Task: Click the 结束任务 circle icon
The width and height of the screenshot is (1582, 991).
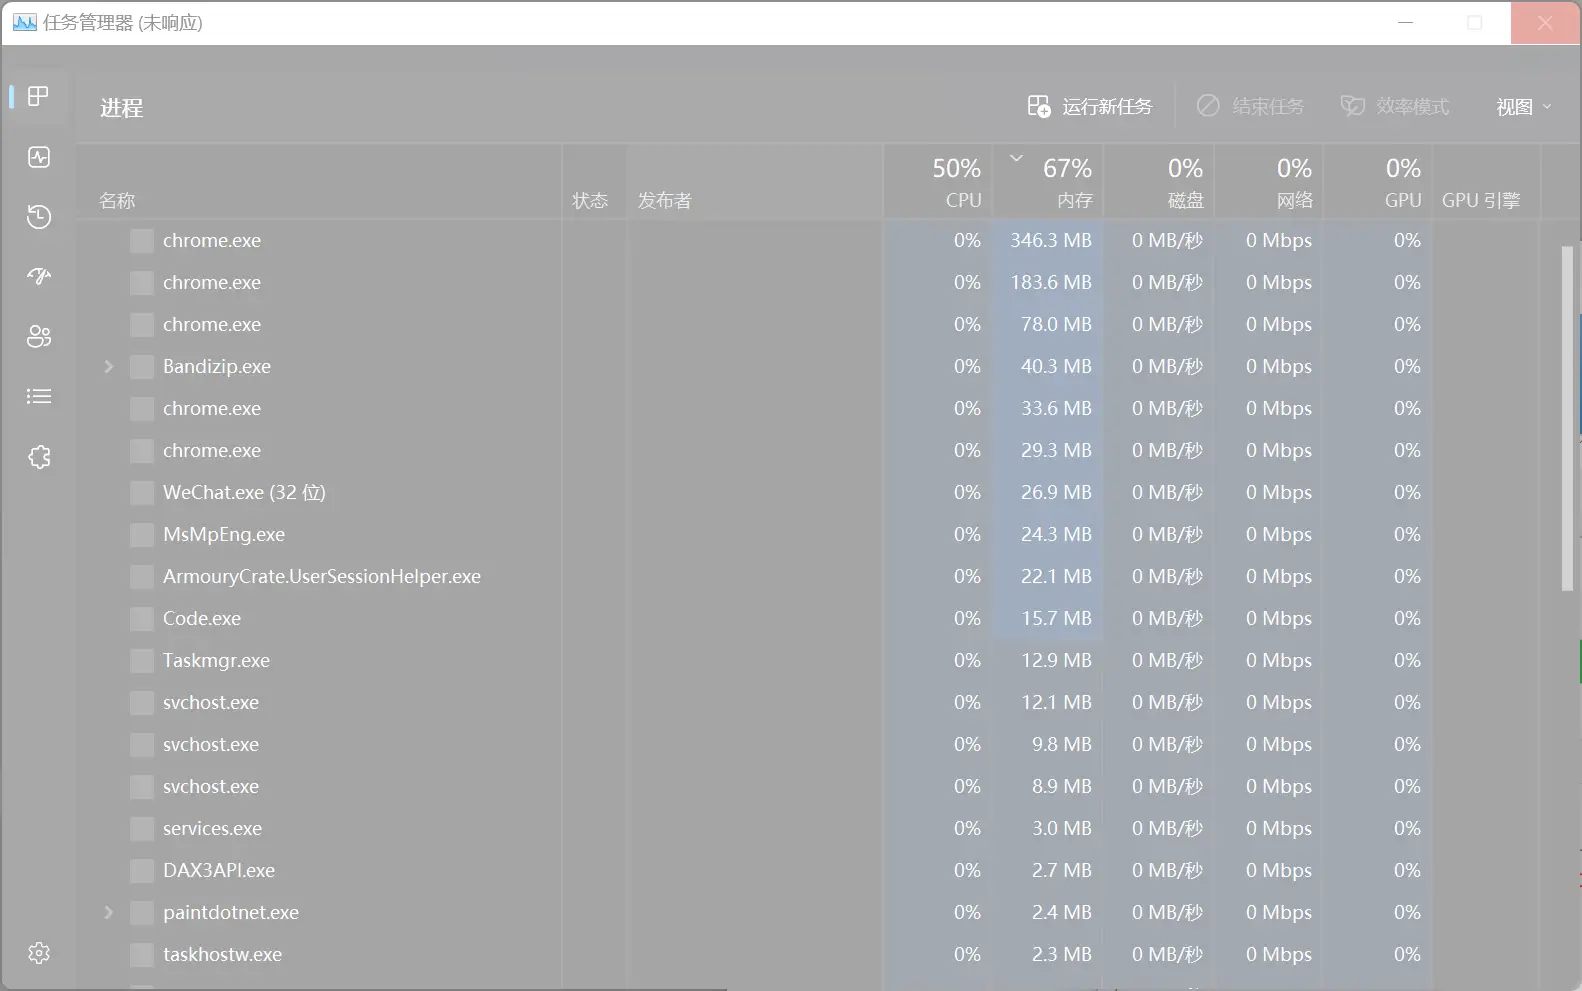Action: pyautogui.click(x=1208, y=106)
